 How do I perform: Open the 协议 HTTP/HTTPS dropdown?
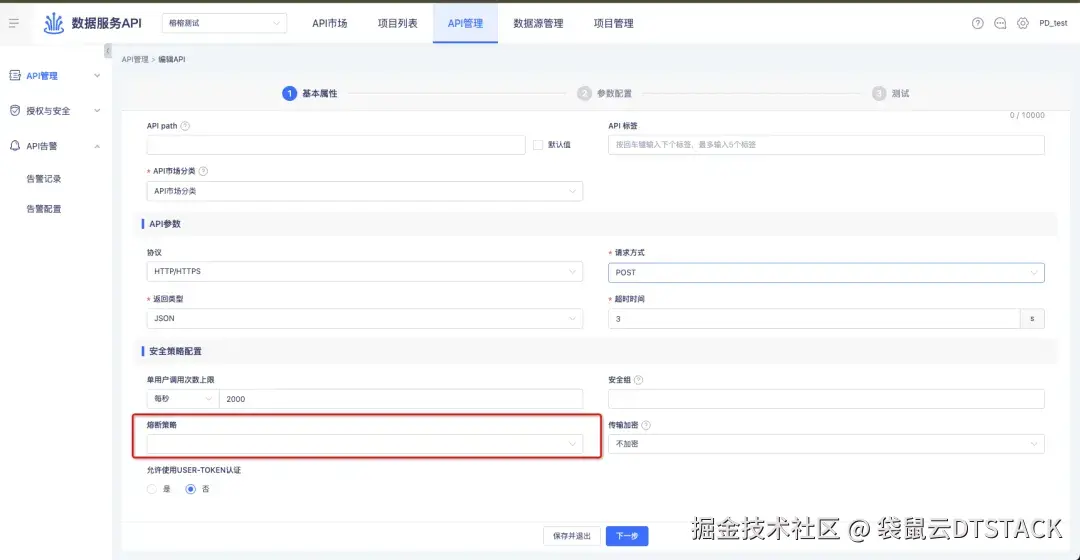(x=364, y=271)
